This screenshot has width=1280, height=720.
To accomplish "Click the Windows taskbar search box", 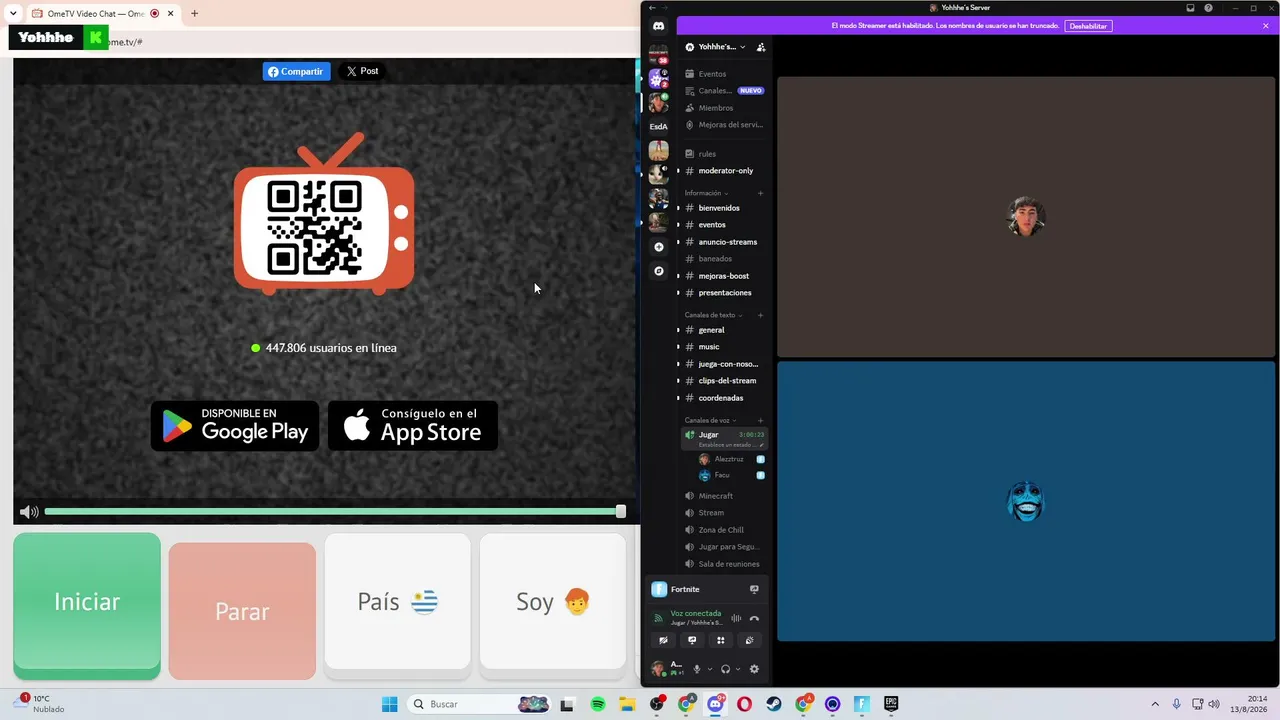I will point(480,704).
